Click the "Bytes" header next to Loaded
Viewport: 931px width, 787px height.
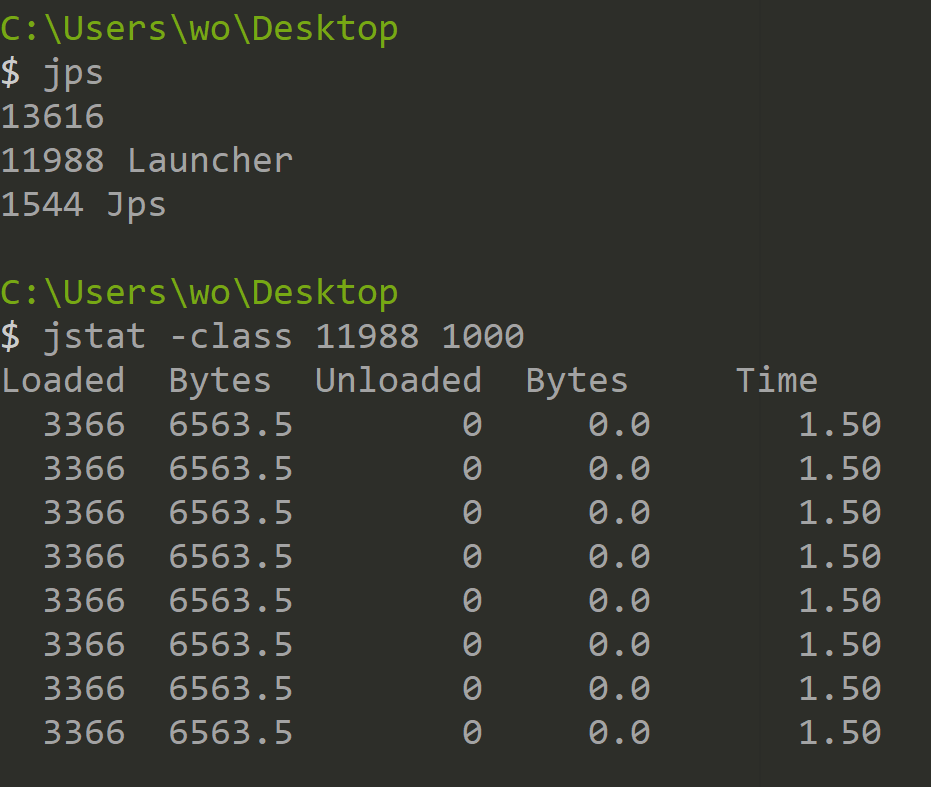coord(220,381)
